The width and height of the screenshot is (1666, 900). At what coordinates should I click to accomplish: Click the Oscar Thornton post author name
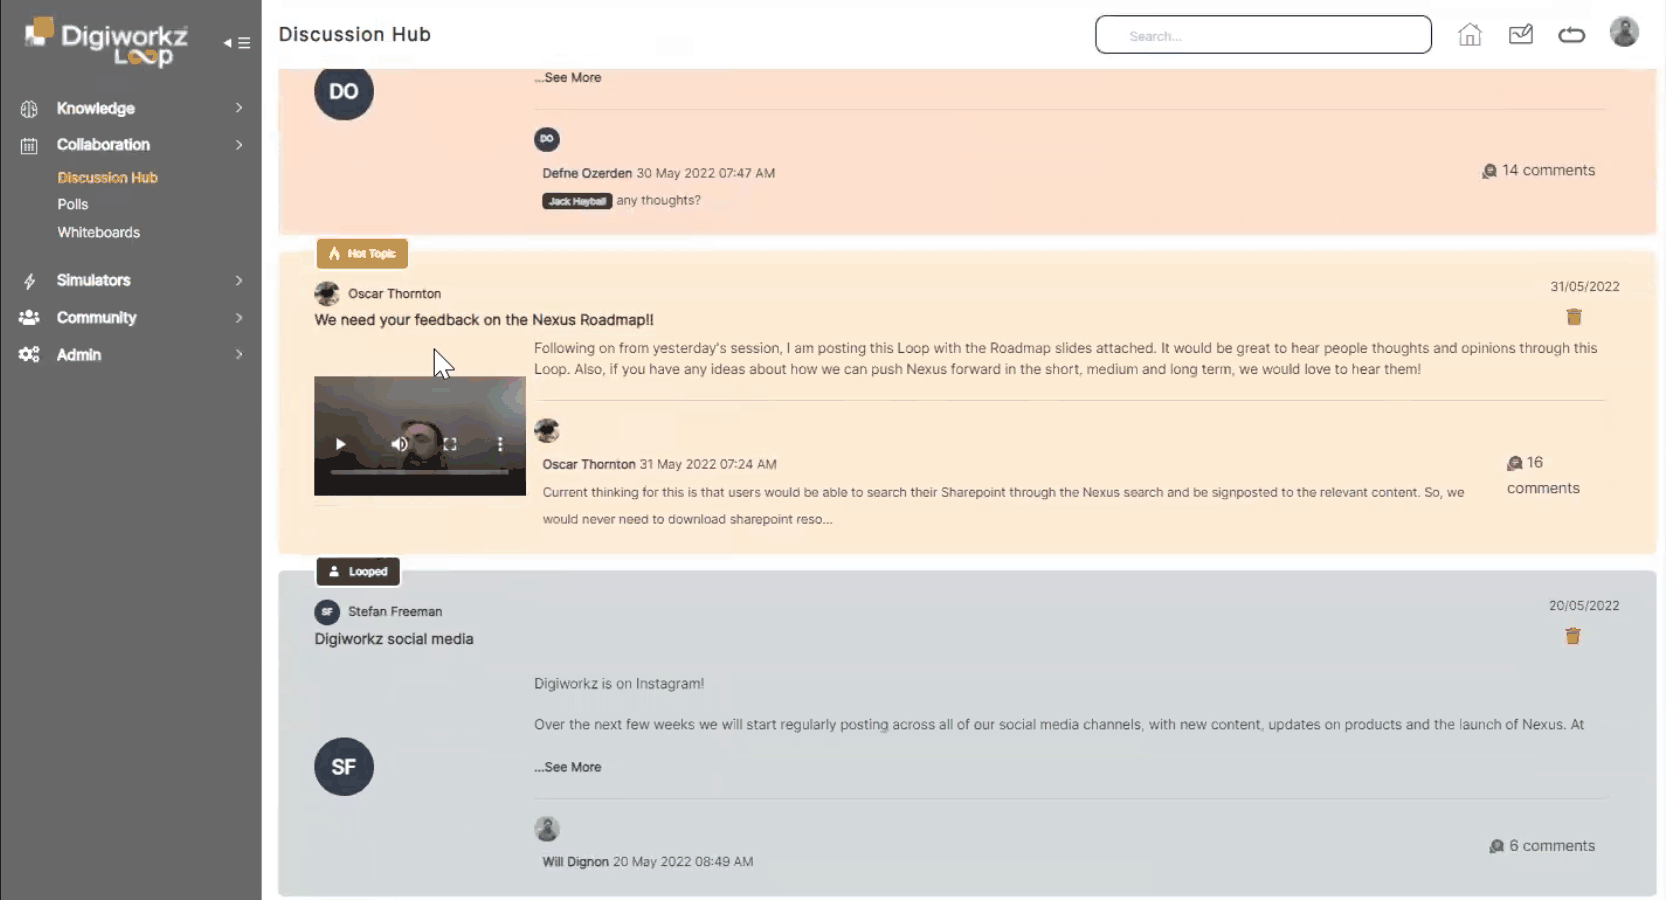[x=395, y=293]
